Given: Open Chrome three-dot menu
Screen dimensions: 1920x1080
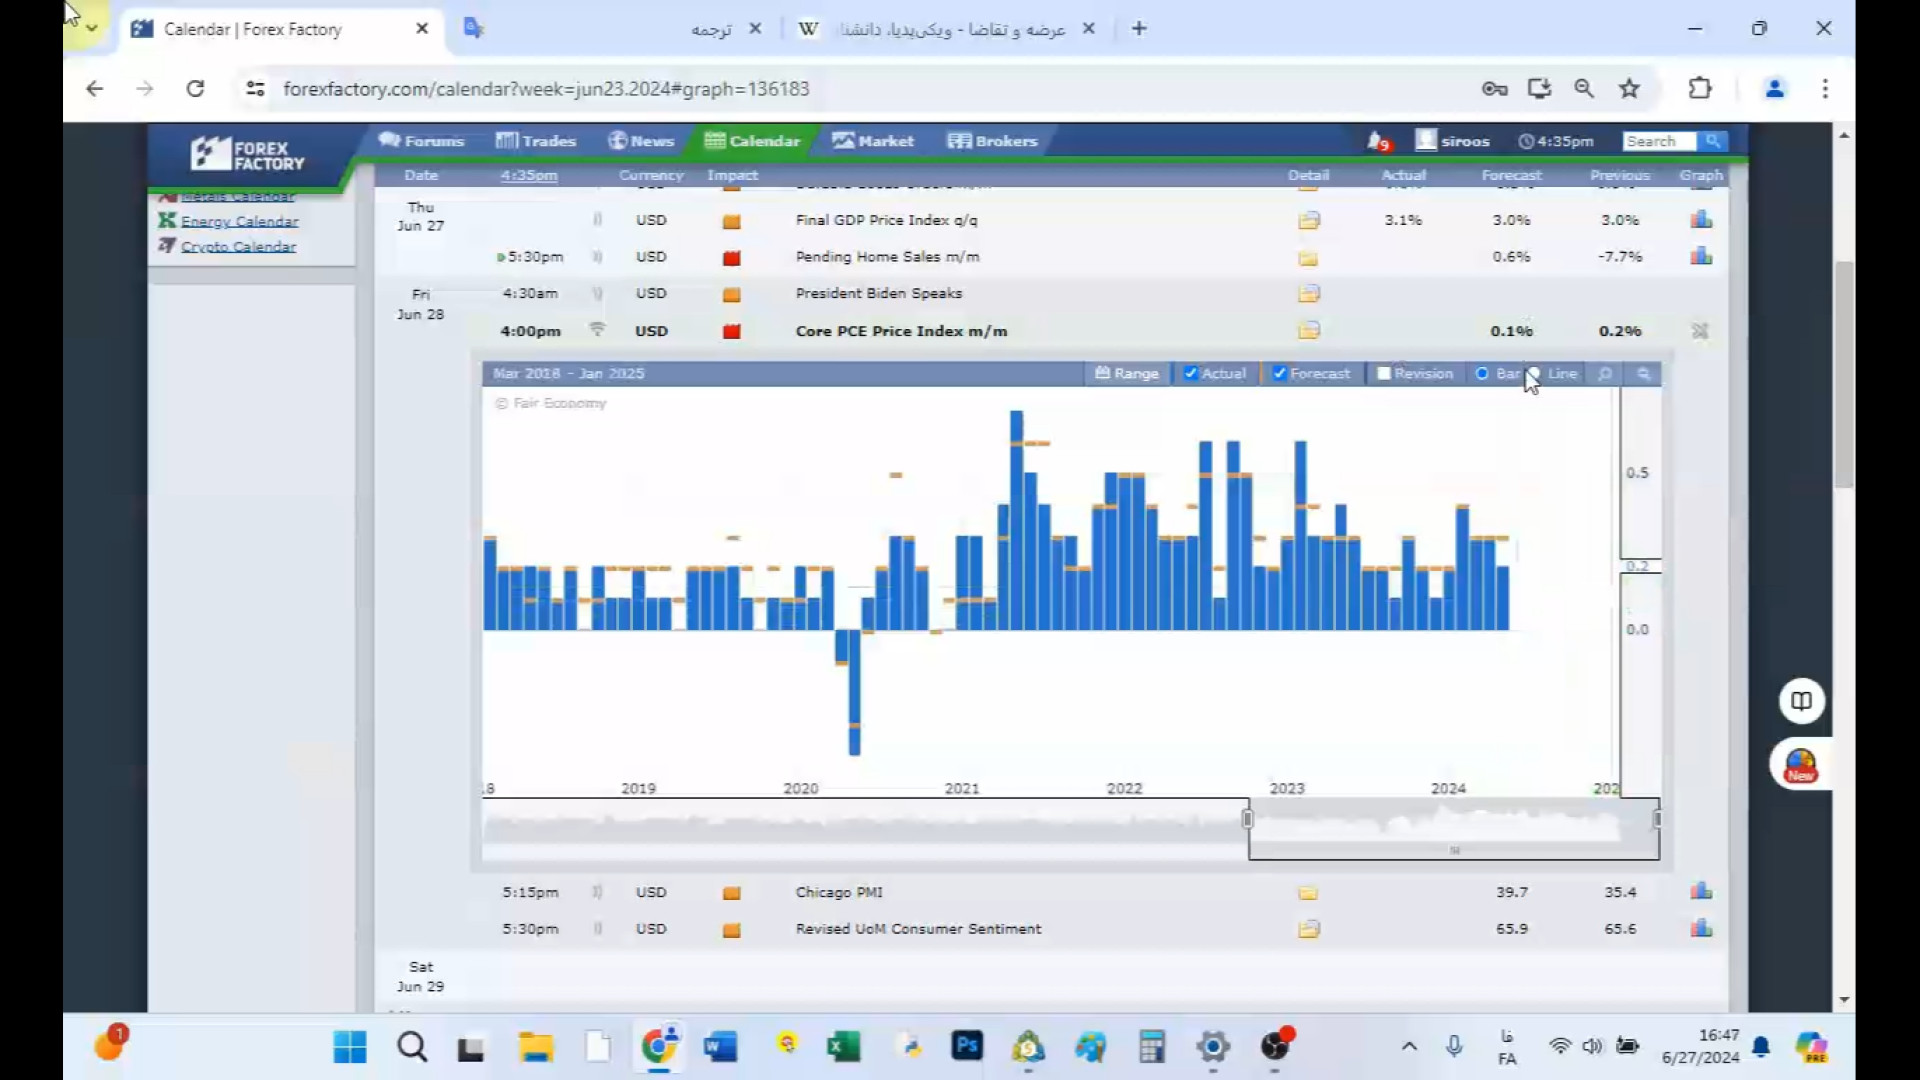Looking at the screenshot, I should 1825,88.
